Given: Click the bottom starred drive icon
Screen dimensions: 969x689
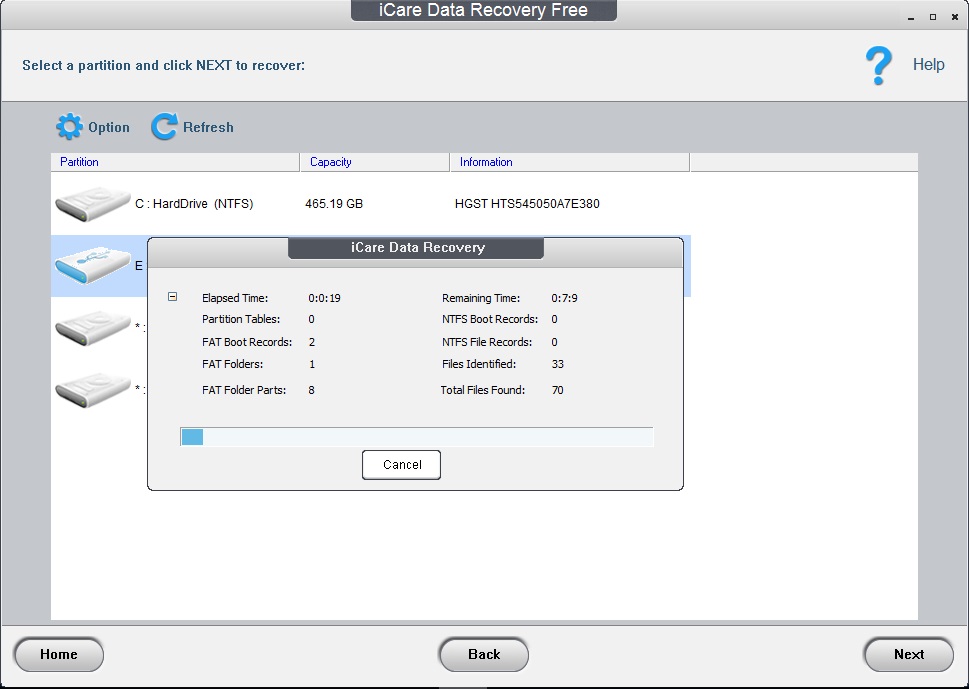Looking at the screenshot, I should [x=92, y=388].
